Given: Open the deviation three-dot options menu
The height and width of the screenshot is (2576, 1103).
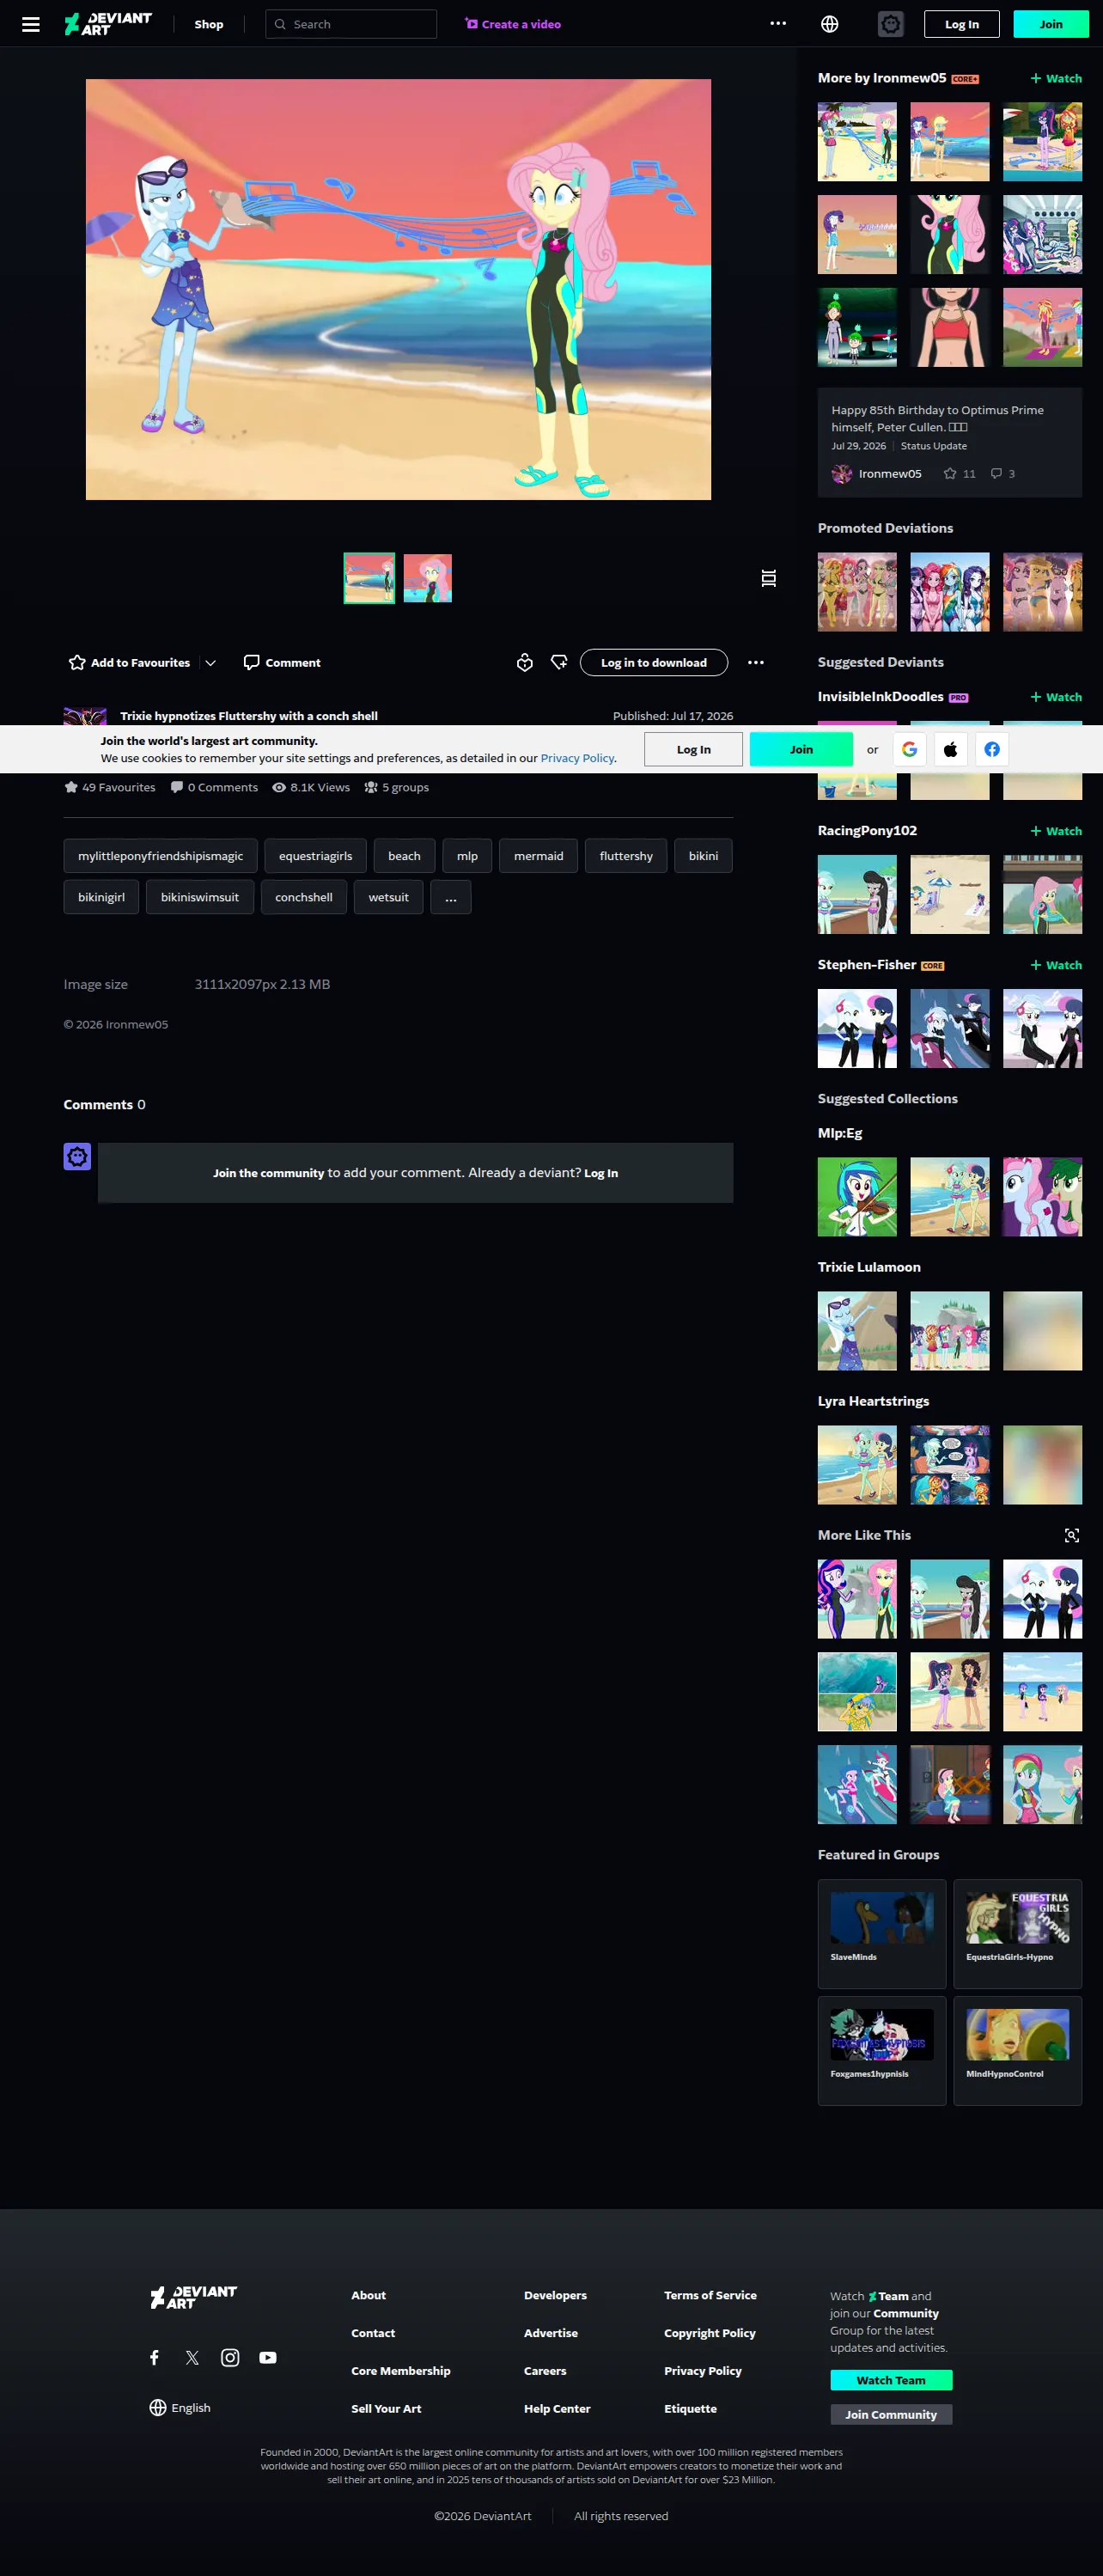Looking at the screenshot, I should pyautogui.click(x=756, y=663).
